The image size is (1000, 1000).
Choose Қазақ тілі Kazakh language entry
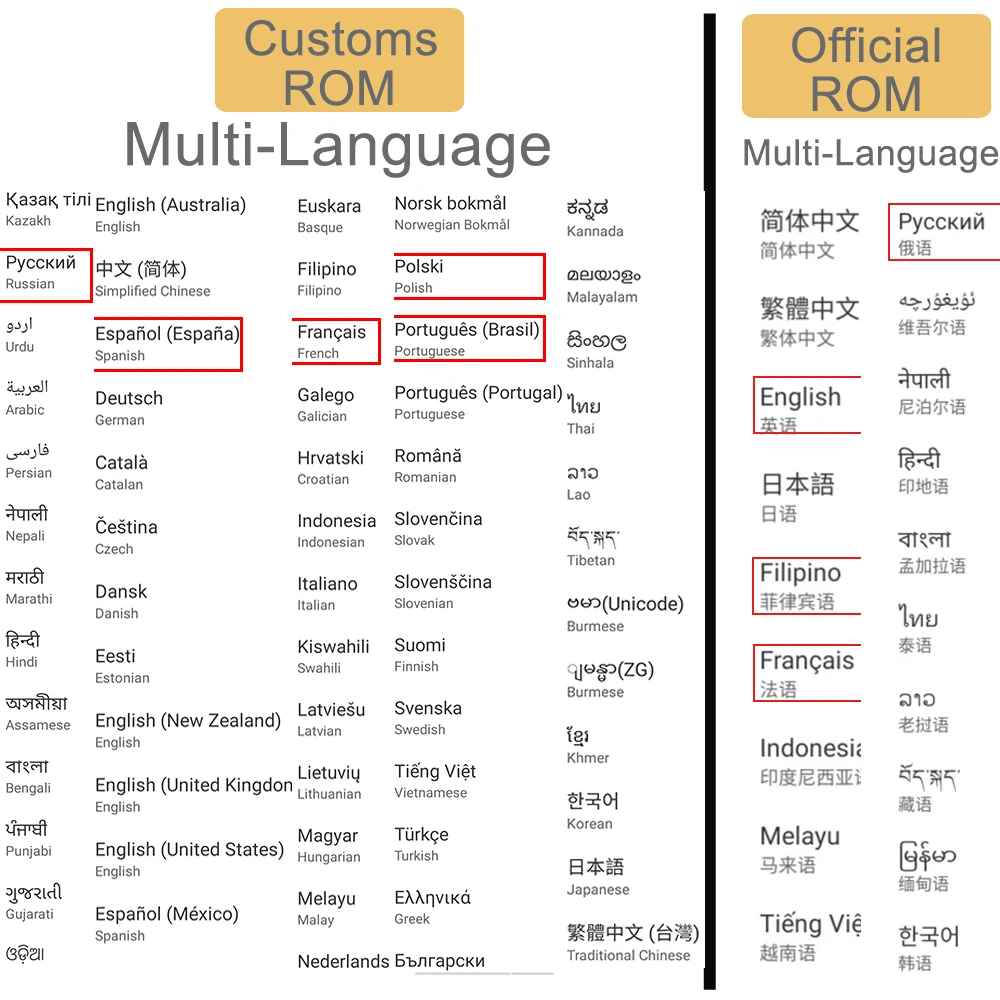pos(48,209)
